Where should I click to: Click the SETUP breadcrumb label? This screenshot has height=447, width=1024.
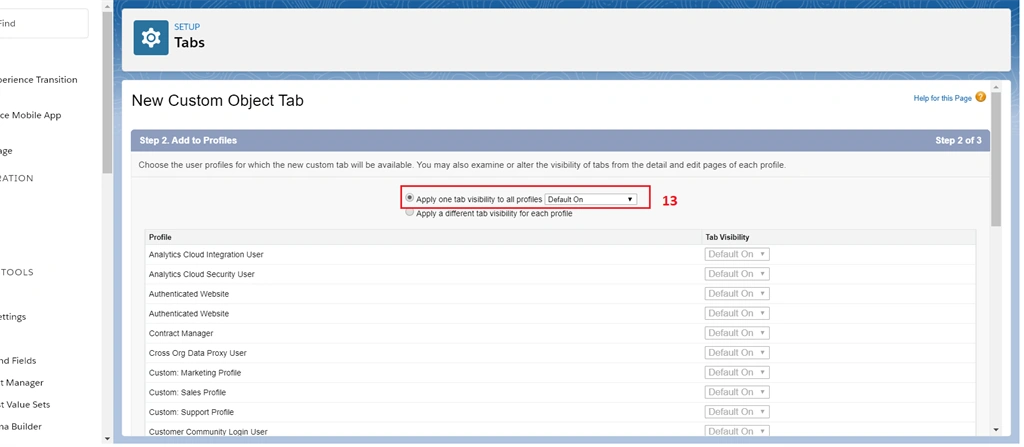pos(187,27)
